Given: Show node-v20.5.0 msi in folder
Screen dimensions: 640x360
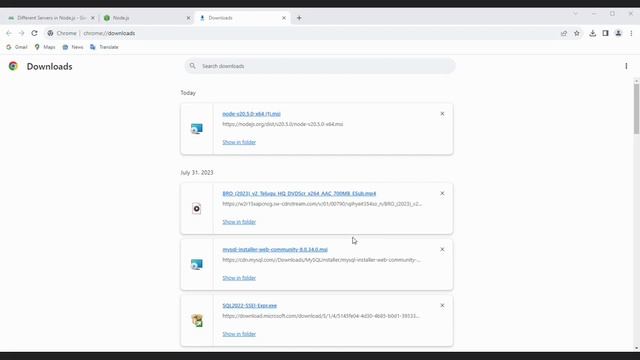Looking at the screenshot, I should [x=239, y=142].
